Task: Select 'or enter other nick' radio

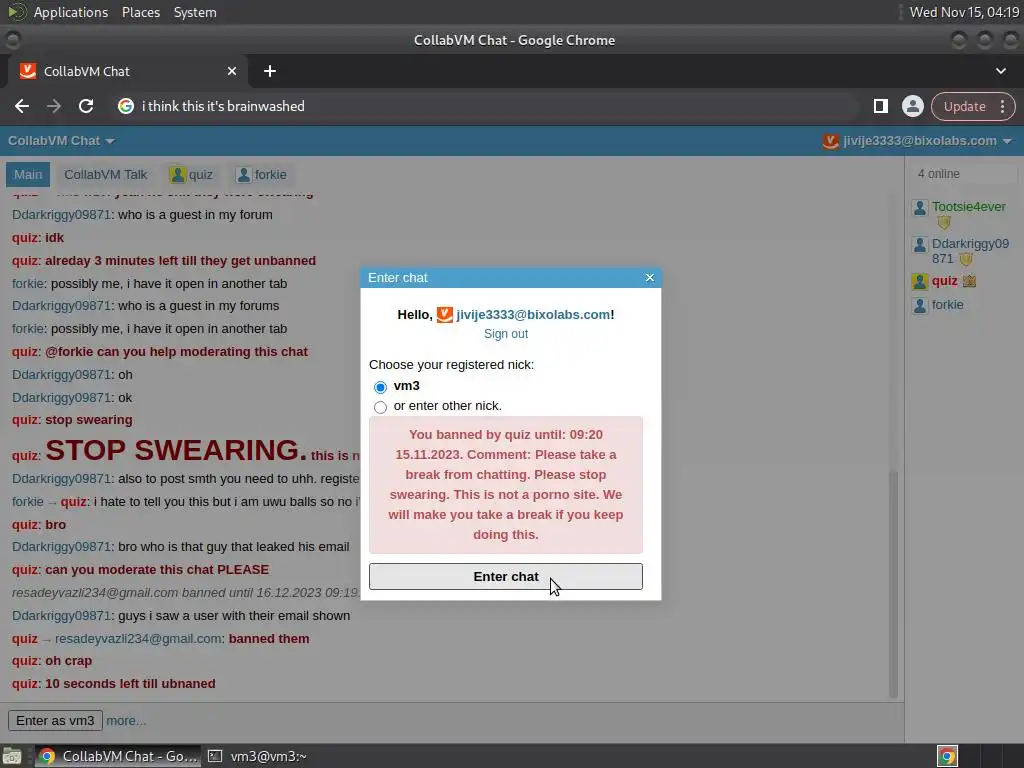Action: click(x=380, y=407)
